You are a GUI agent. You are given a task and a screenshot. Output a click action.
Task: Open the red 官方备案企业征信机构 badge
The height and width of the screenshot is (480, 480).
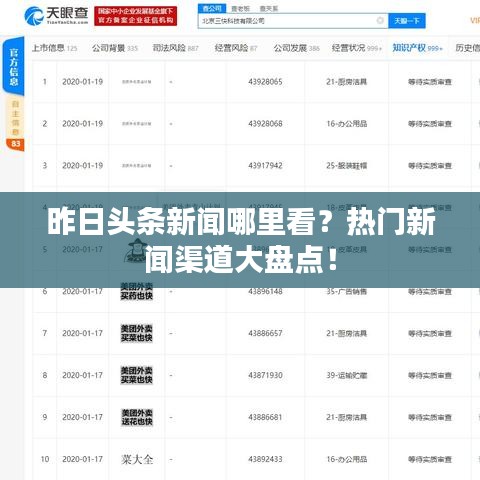click(x=135, y=16)
